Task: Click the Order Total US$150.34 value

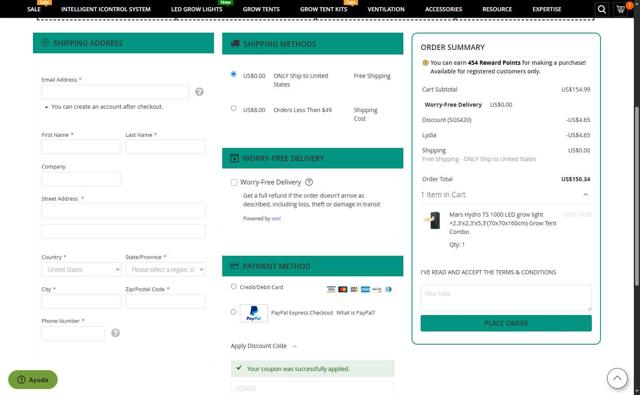Action: [x=576, y=179]
